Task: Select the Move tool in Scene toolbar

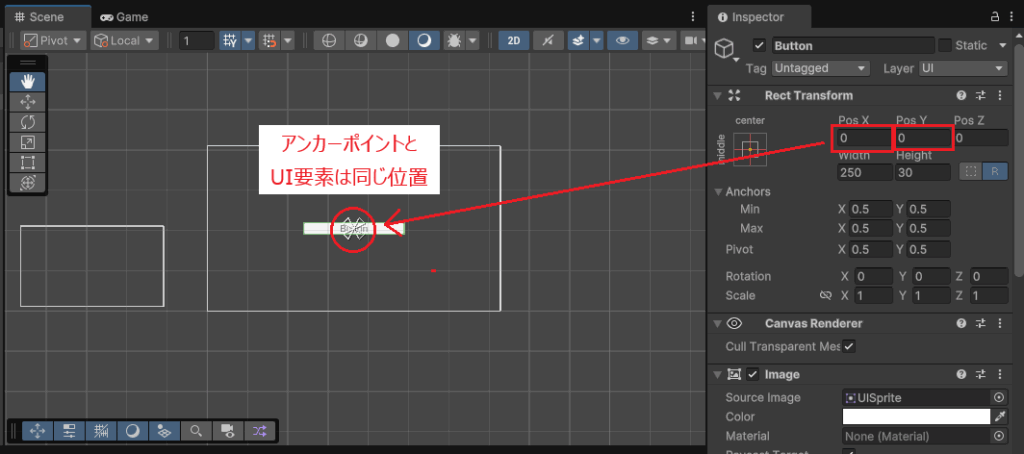Action: (x=27, y=102)
